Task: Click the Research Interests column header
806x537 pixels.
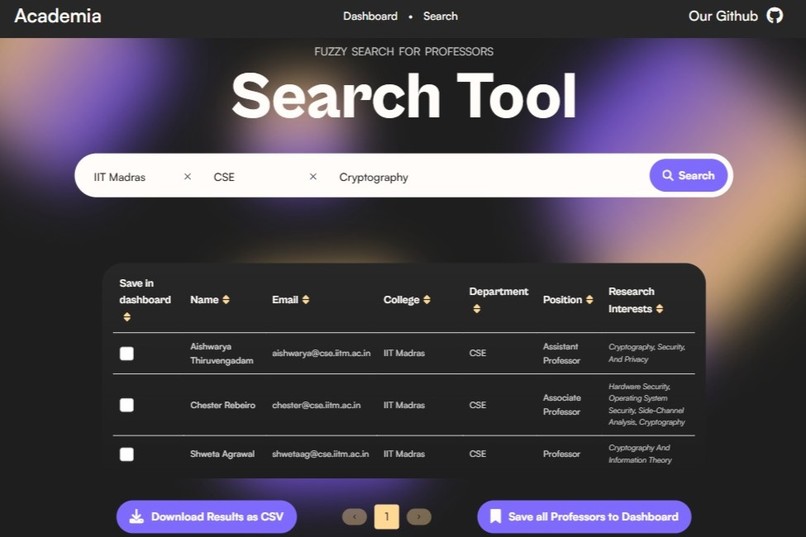Action: point(631,300)
